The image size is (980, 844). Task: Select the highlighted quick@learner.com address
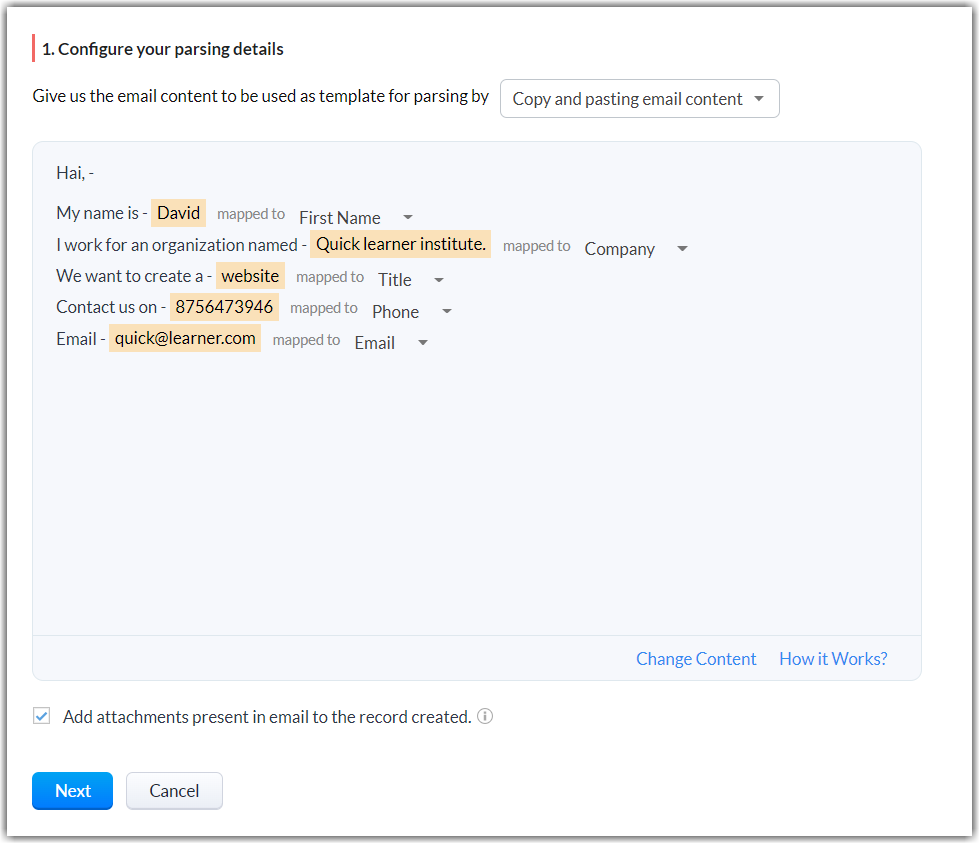coord(185,338)
